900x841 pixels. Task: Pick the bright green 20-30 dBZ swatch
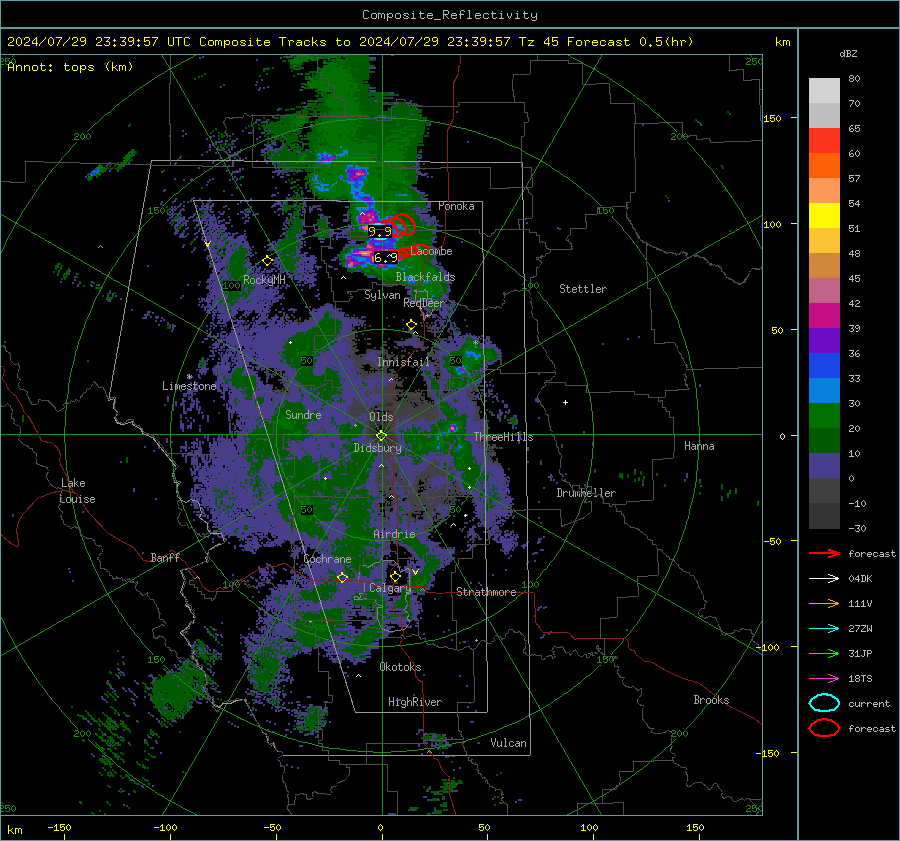coord(824,416)
